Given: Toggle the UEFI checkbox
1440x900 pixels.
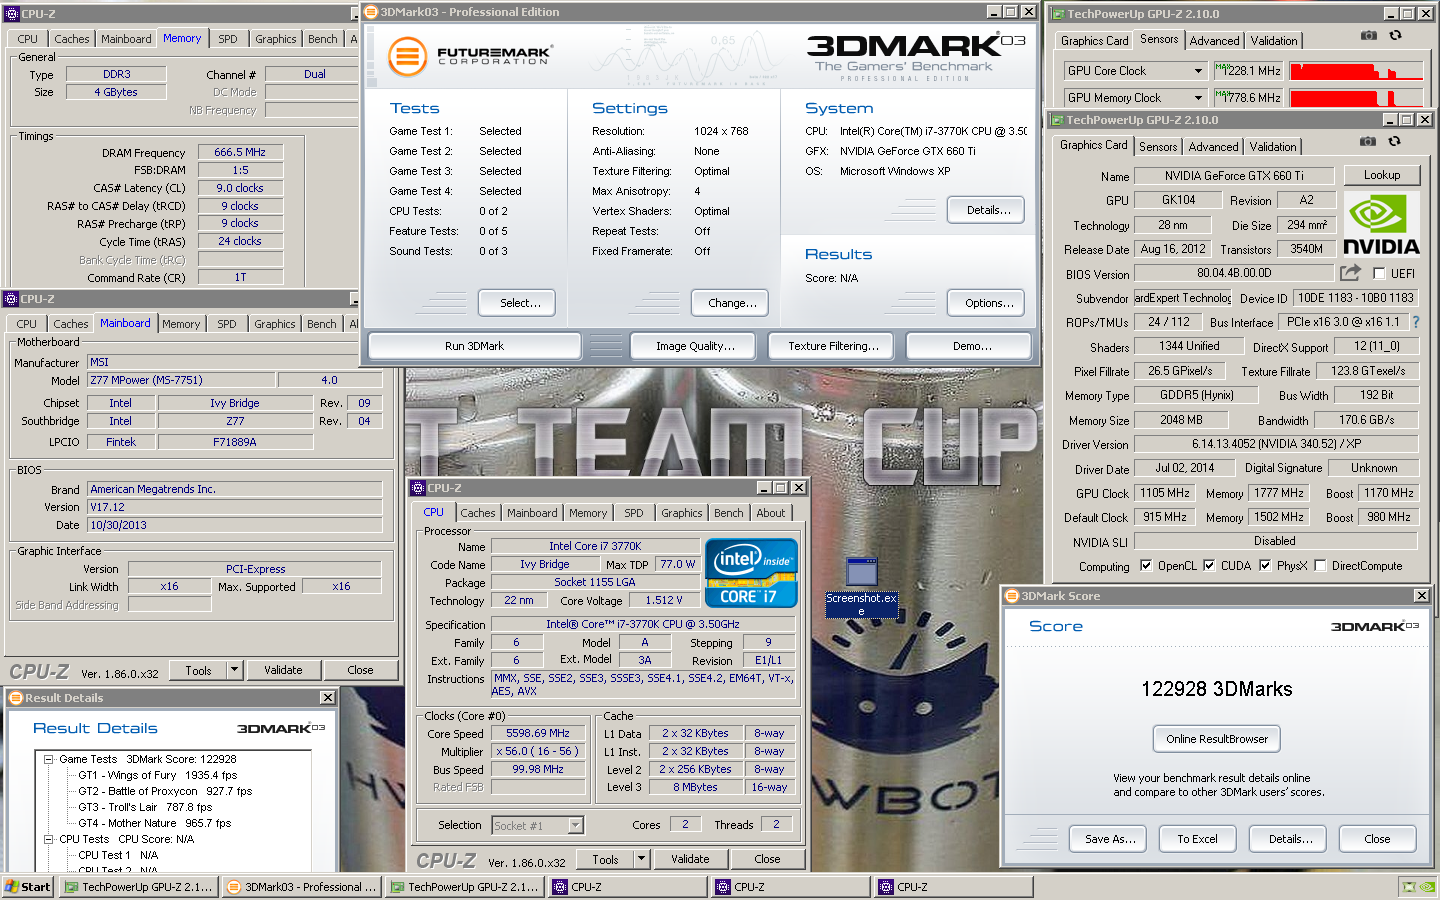Looking at the screenshot, I should coord(1379,273).
